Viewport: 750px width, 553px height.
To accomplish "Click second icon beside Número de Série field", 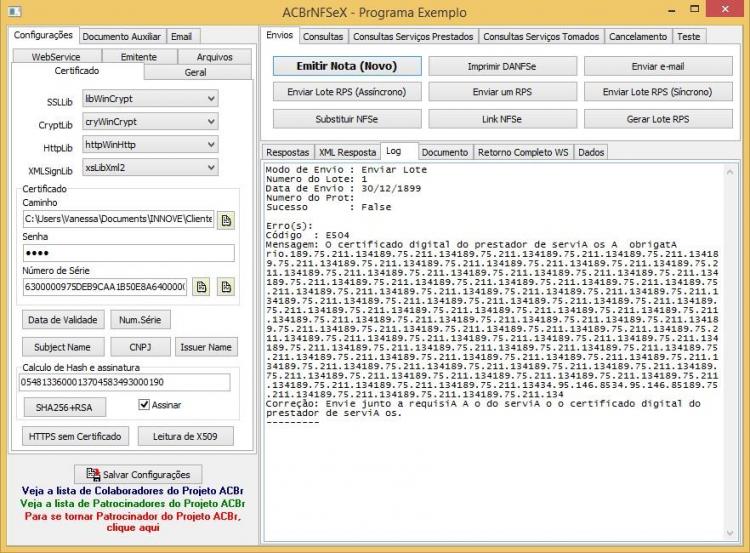I will point(226,287).
